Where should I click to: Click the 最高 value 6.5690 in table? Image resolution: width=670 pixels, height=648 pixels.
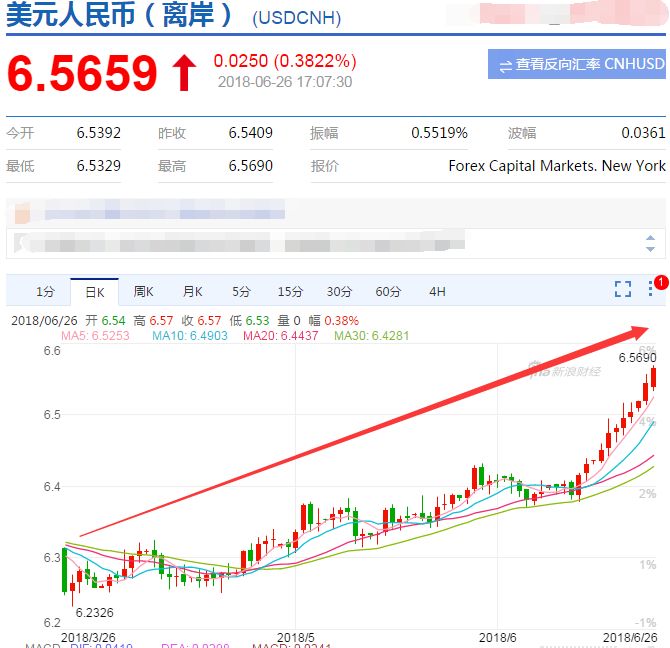click(x=250, y=166)
